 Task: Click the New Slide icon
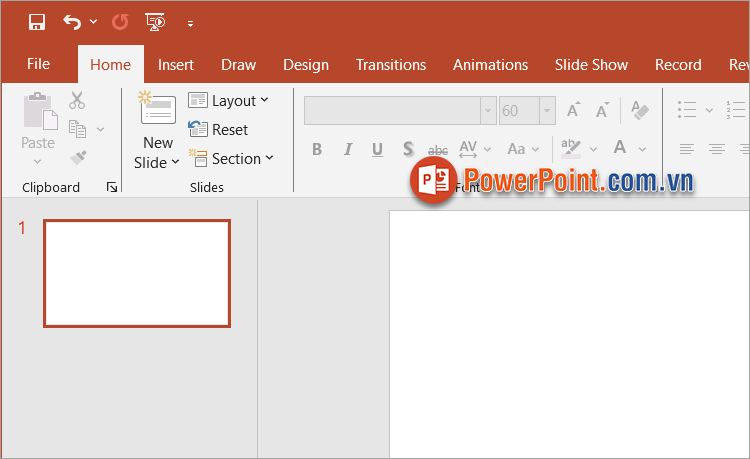(157, 108)
